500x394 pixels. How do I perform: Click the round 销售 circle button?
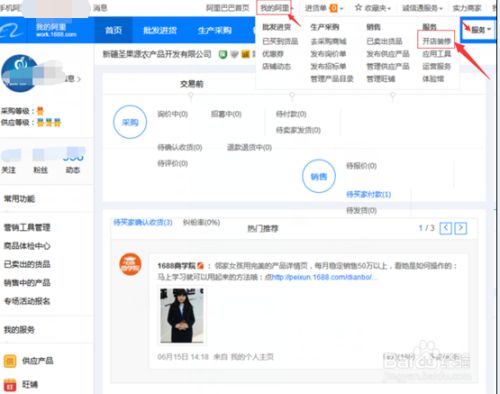(319, 176)
